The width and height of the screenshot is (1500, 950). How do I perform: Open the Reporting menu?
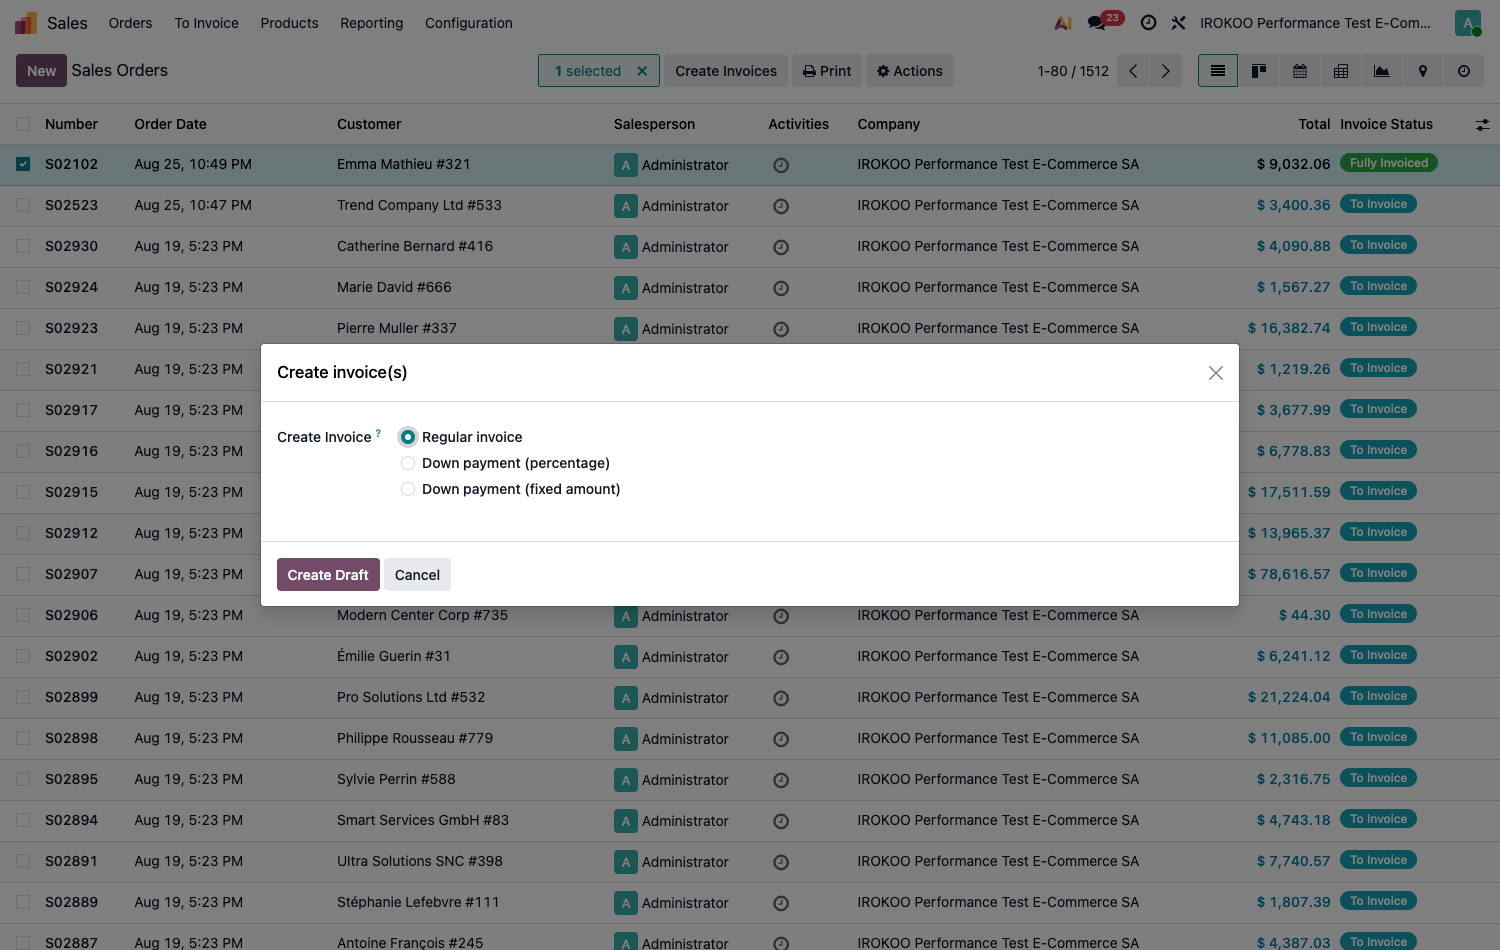(x=371, y=23)
